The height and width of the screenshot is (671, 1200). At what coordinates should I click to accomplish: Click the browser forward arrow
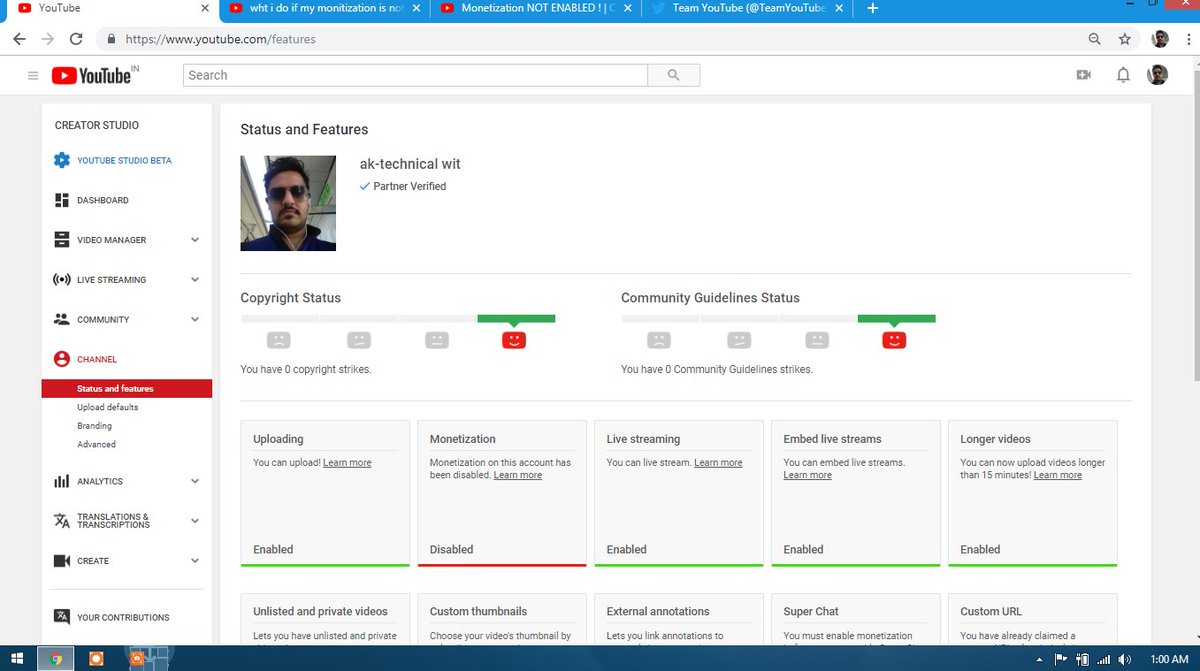47,39
